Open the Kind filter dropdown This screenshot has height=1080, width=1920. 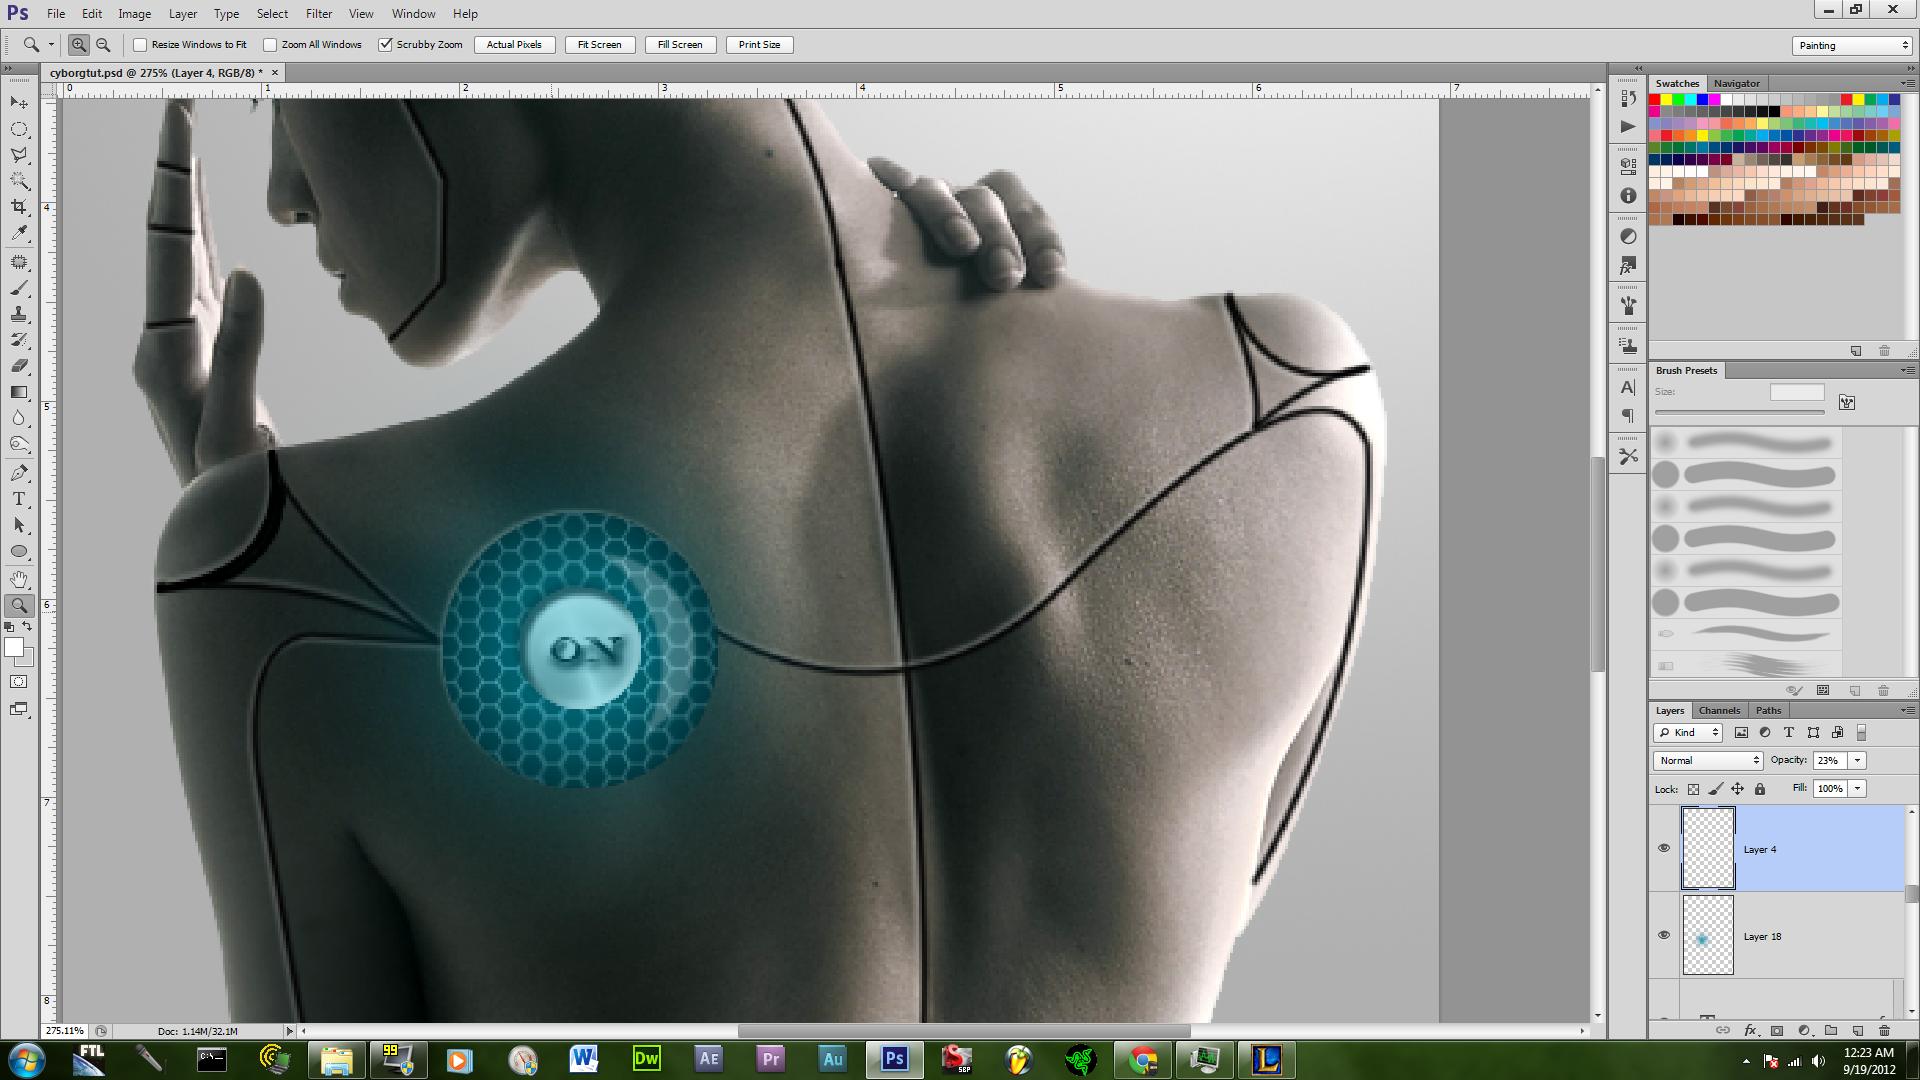tap(1687, 733)
